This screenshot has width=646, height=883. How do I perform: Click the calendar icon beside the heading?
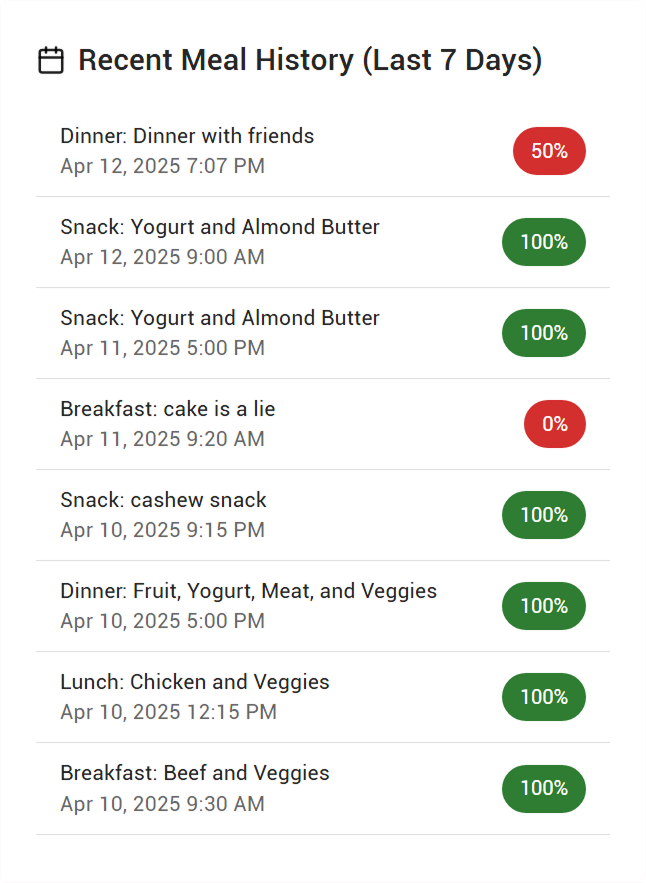[x=51, y=60]
